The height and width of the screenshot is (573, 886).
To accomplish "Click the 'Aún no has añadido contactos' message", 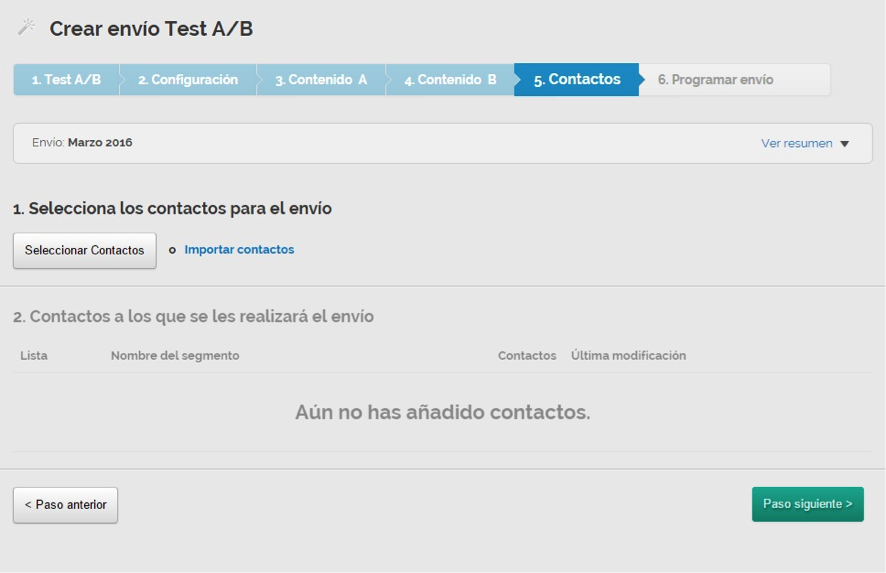I will [x=442, y=412].
